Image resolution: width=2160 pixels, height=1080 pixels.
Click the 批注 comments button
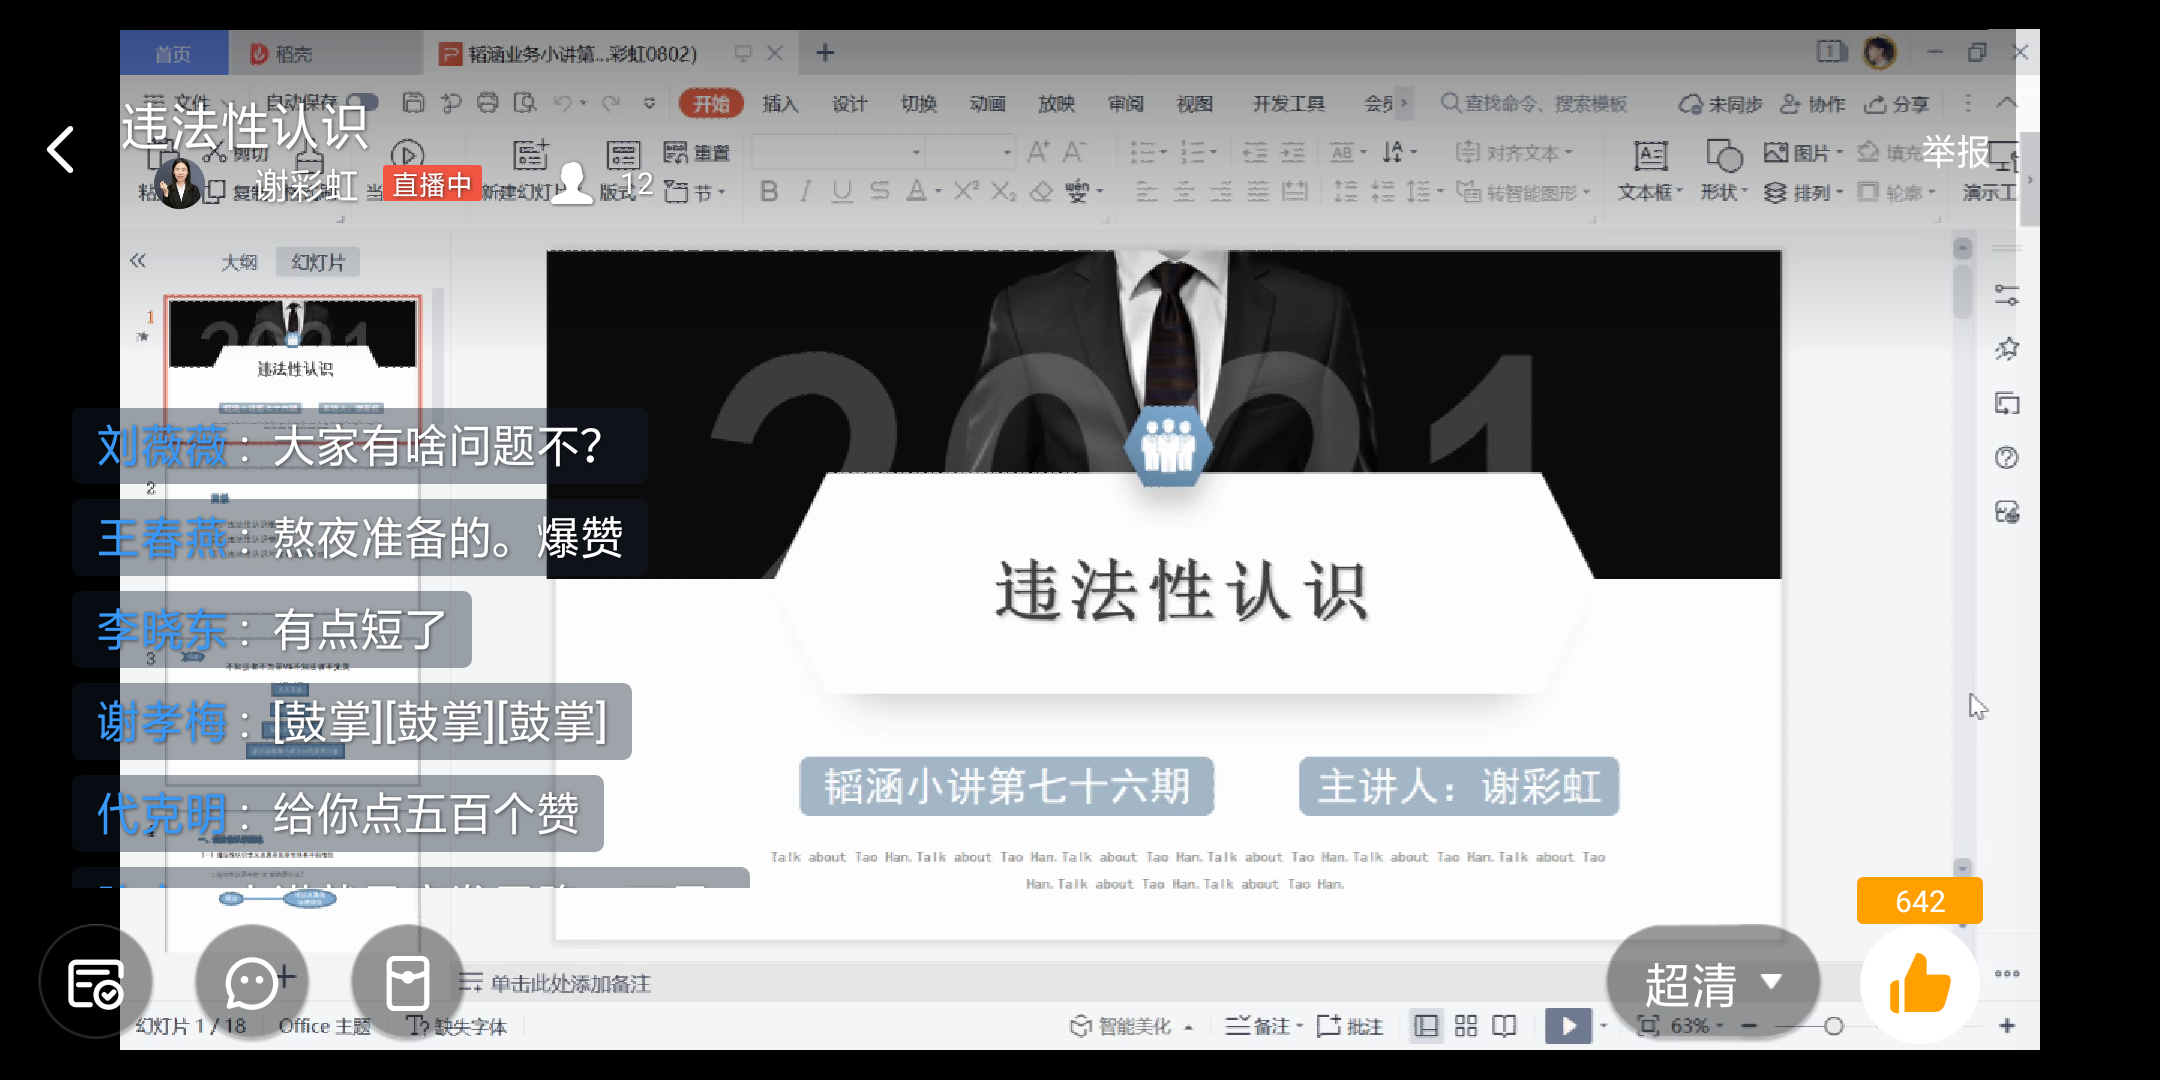1350,1026
